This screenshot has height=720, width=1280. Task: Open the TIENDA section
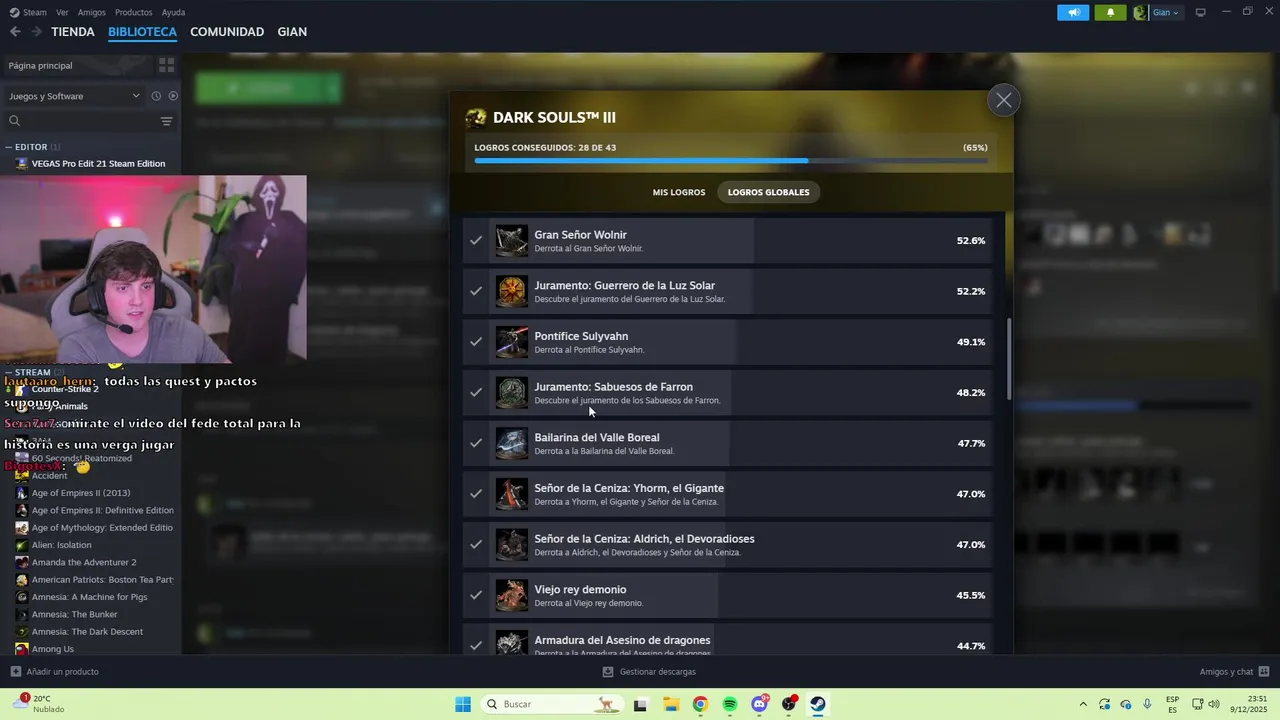[73, 32]
